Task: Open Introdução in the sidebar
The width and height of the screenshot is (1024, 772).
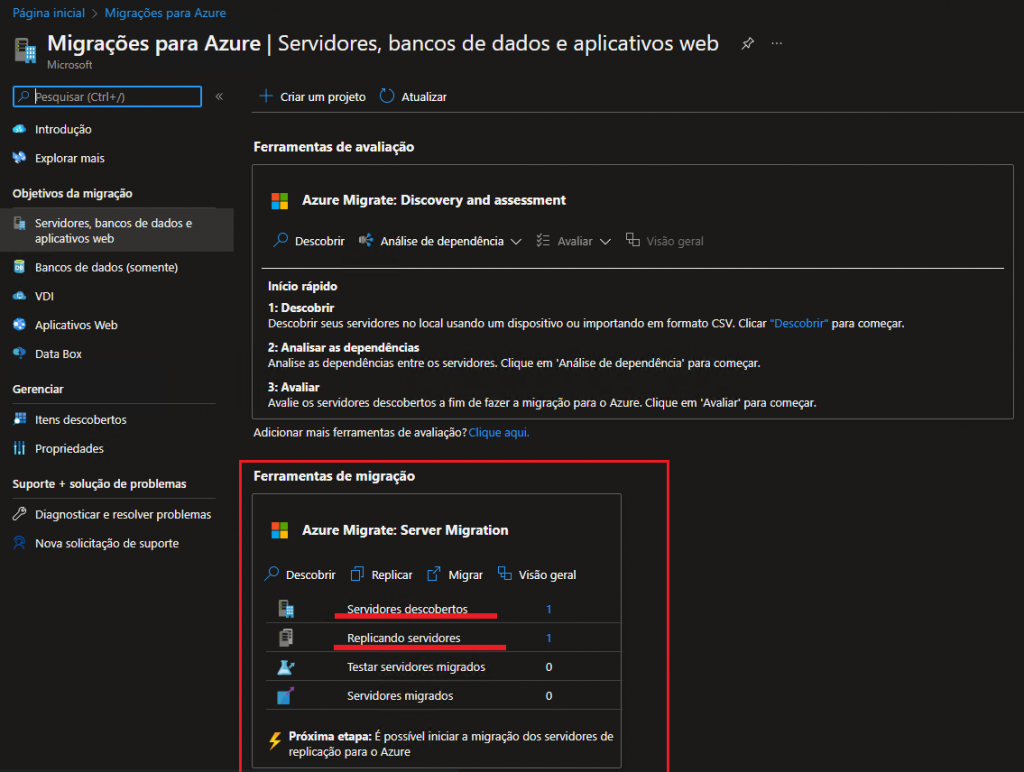Action: 62,129
